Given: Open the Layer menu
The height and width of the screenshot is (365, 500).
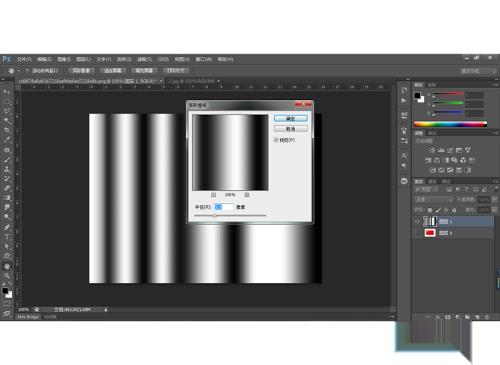Looking at the screenshot, I should [x=83, y=59].
